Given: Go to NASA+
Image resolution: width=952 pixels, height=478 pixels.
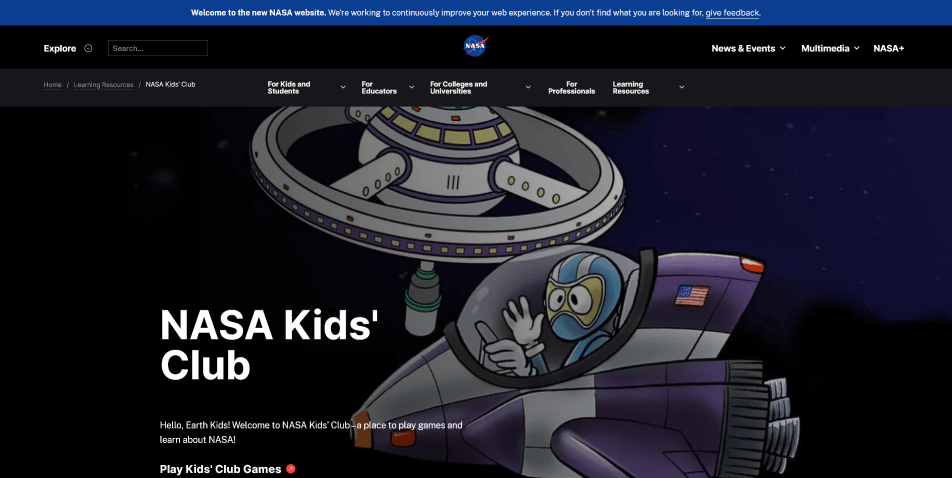Looking at the screenshot, I should (889, 49).
